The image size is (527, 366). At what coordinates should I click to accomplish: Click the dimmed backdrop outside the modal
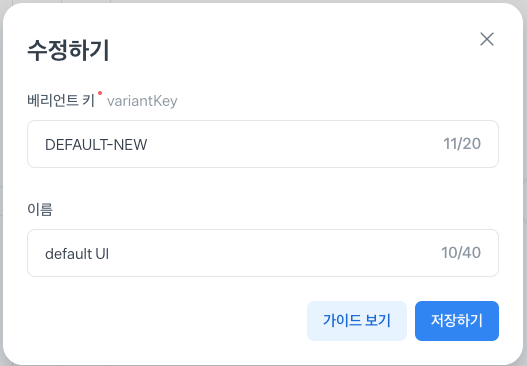pyautogui.click(x=525, y=202)
